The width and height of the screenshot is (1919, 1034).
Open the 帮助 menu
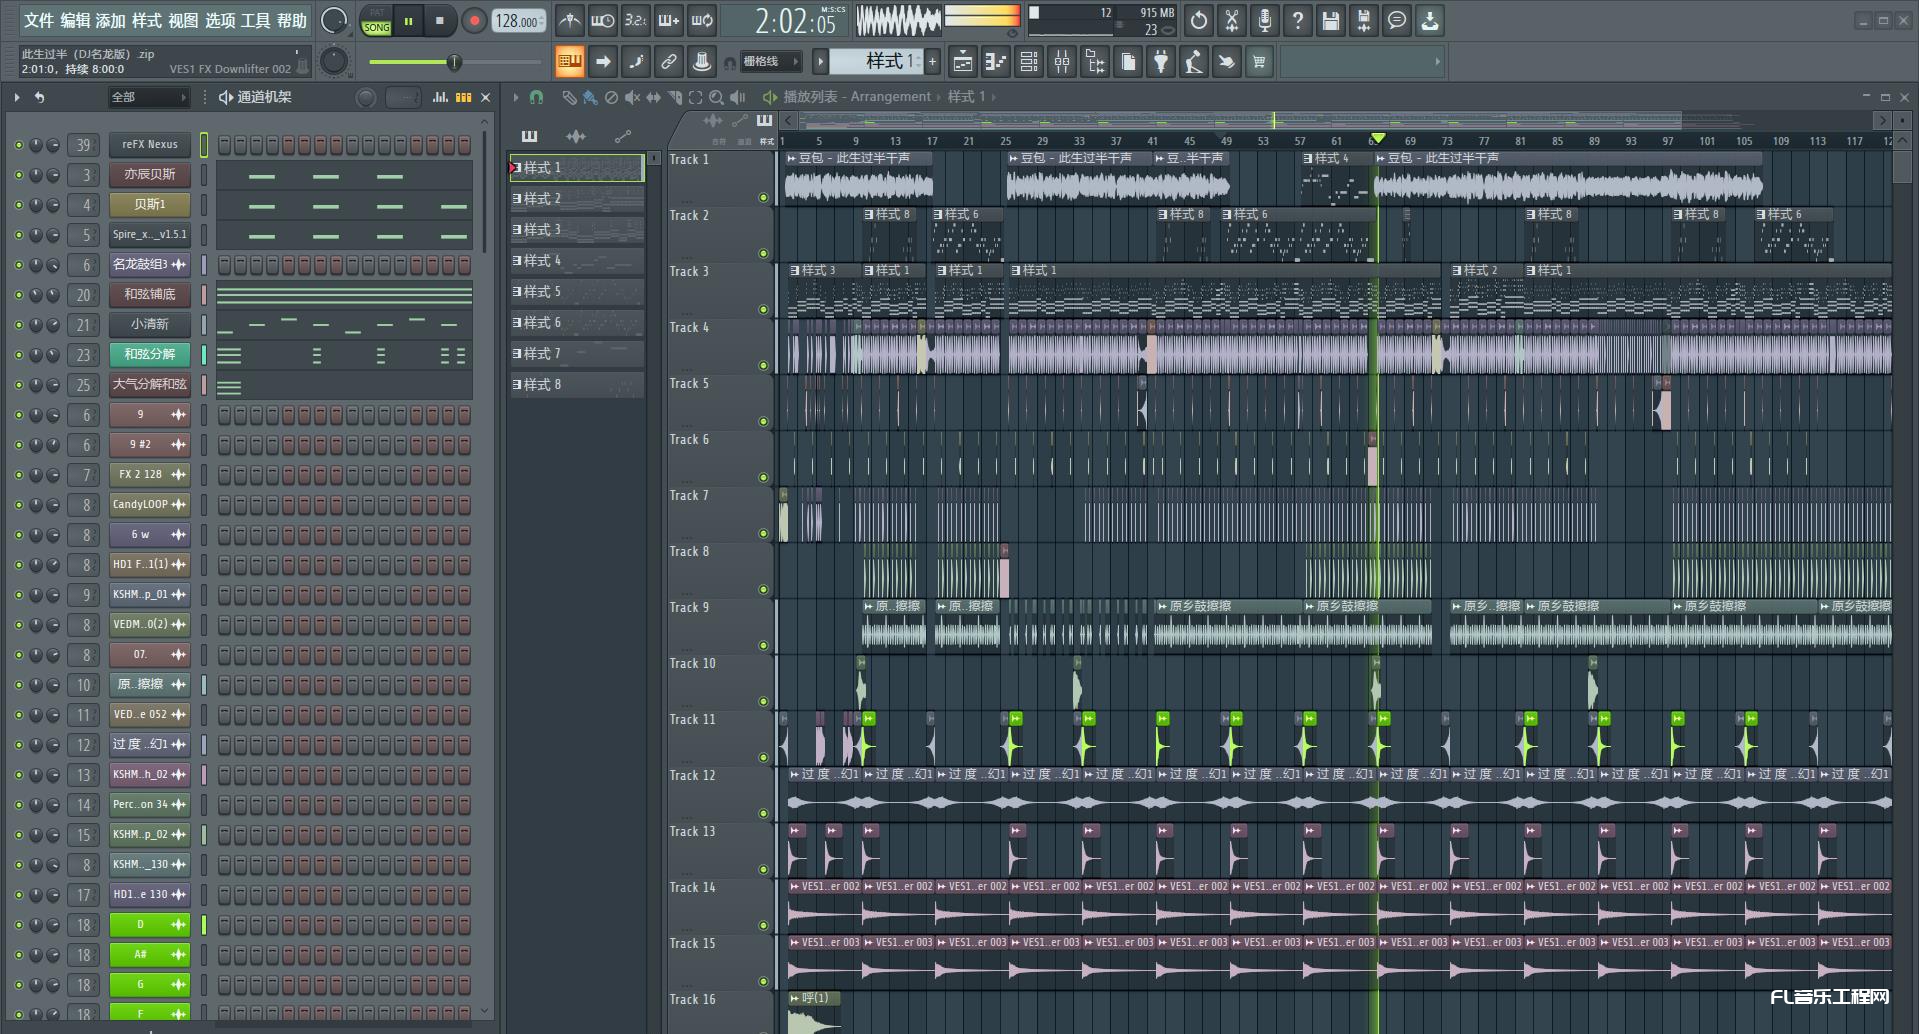[292, 20]
